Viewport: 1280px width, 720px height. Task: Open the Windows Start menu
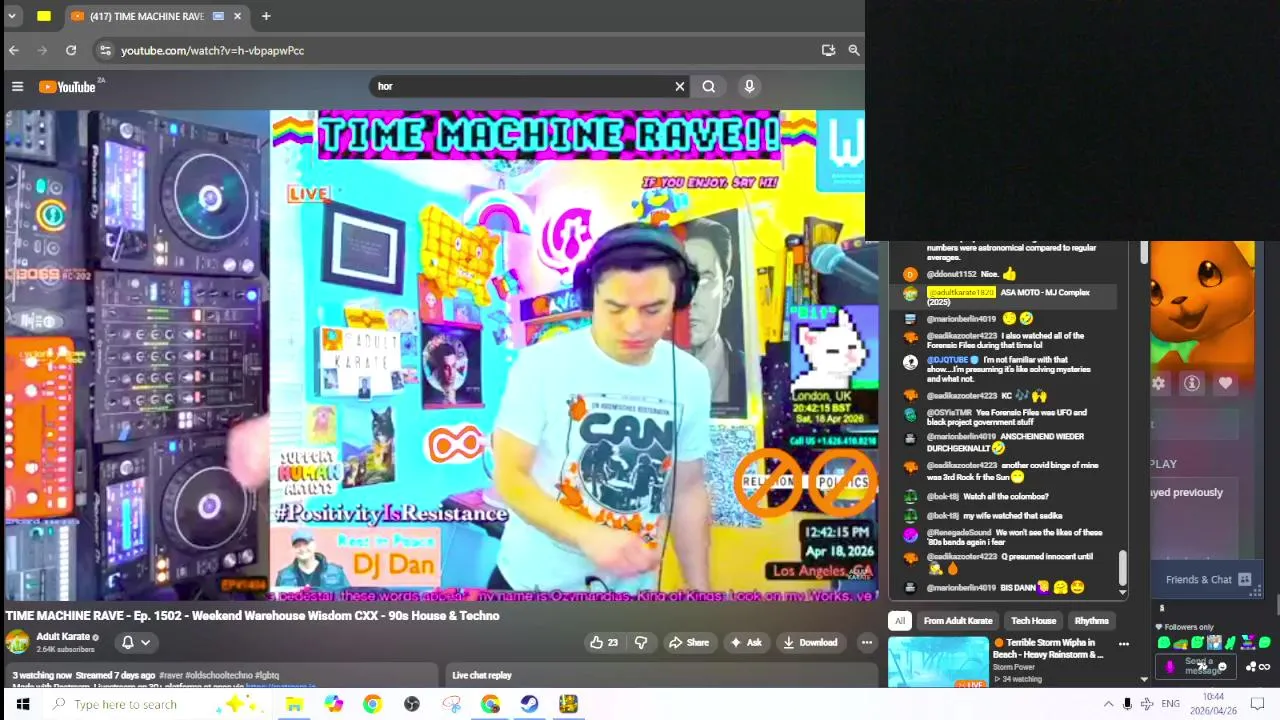point(23,704)
